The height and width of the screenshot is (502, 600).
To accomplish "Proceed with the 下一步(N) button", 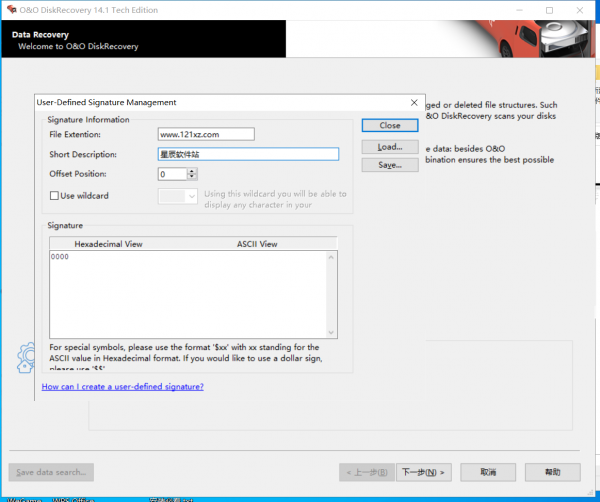I will (424, 473).
